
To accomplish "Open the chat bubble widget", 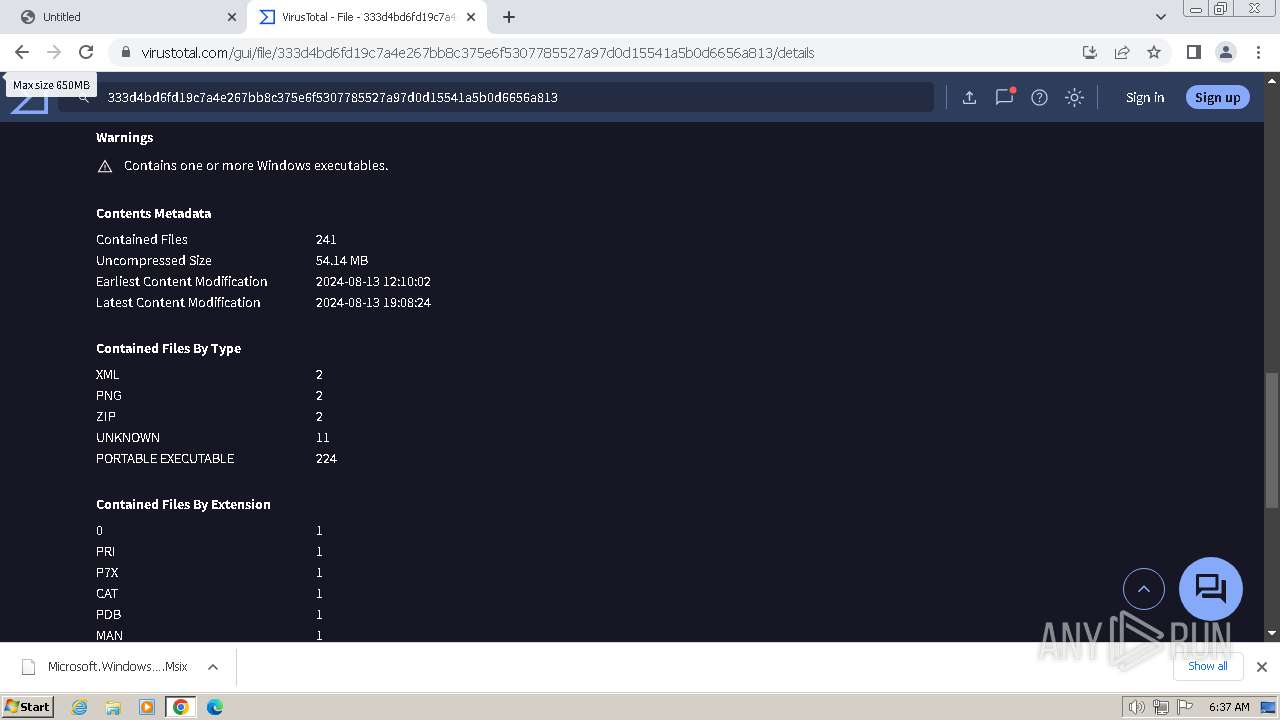I will pyautogui.click(x=1211, y=588).
